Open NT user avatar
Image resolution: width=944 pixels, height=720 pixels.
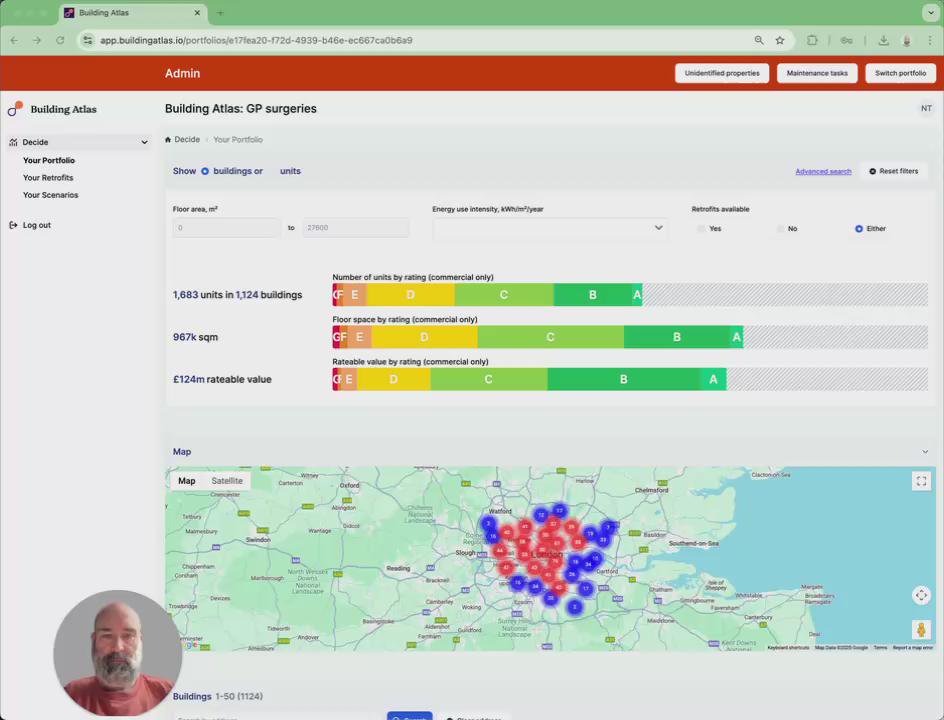click(x=926, y=108)
